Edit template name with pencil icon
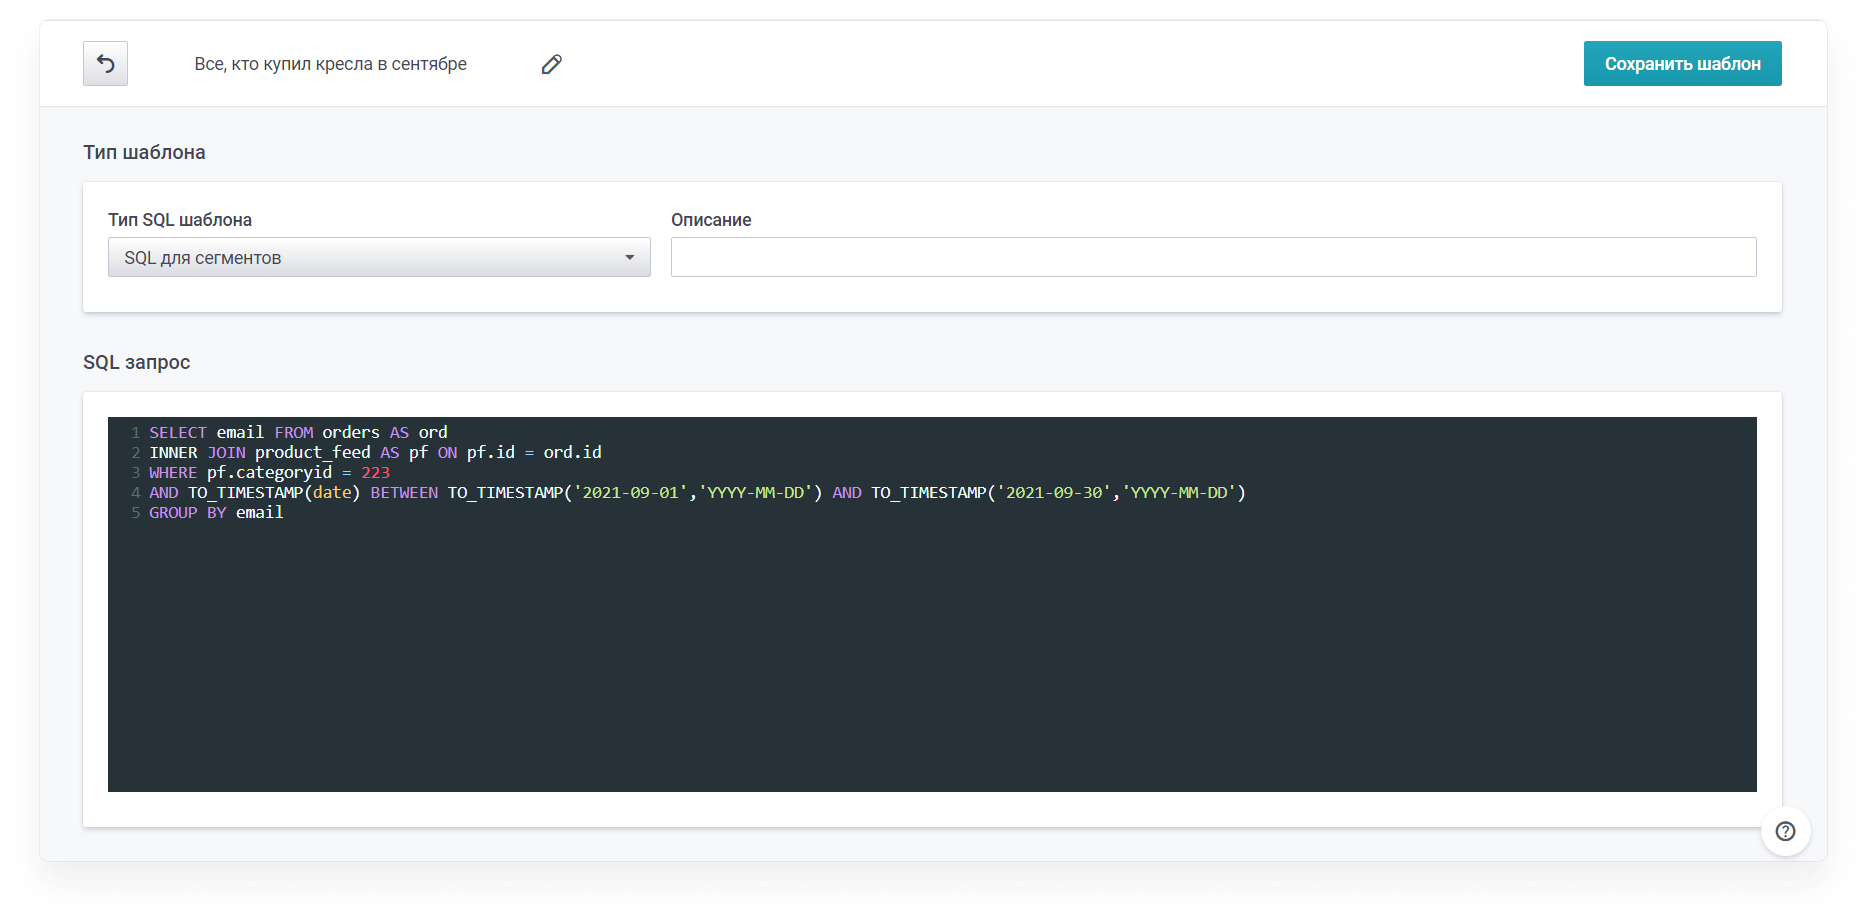Screen dimensions: 1867x921 click(551, 64)
